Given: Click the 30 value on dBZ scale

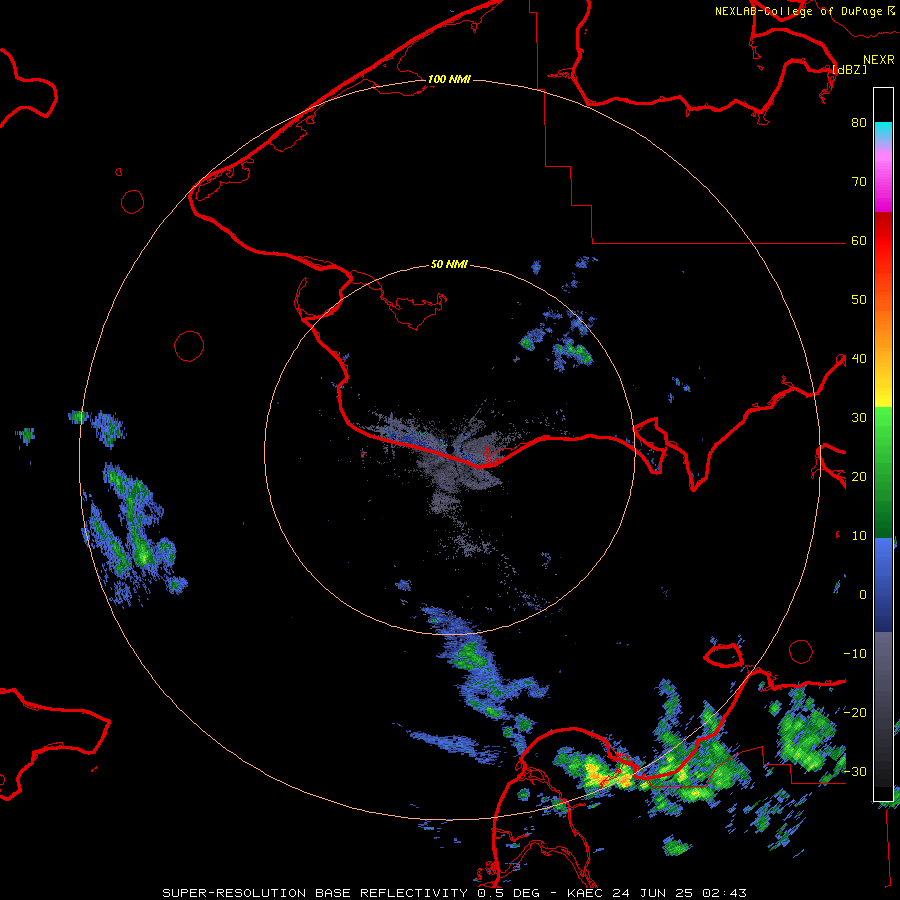Looking at the screenshot, I should click(x=859, y=417).
